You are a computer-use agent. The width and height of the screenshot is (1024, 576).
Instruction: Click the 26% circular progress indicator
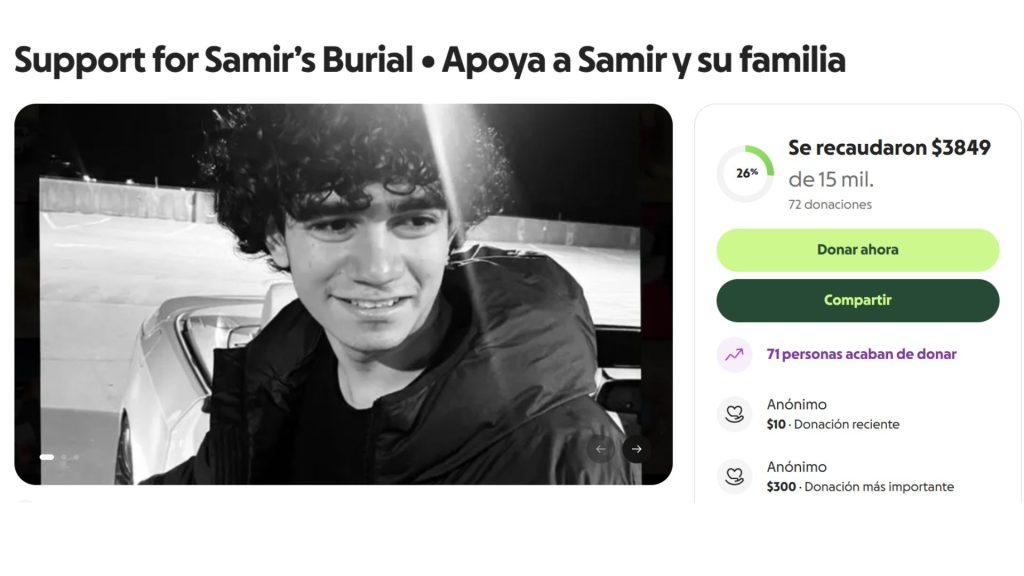746,173
